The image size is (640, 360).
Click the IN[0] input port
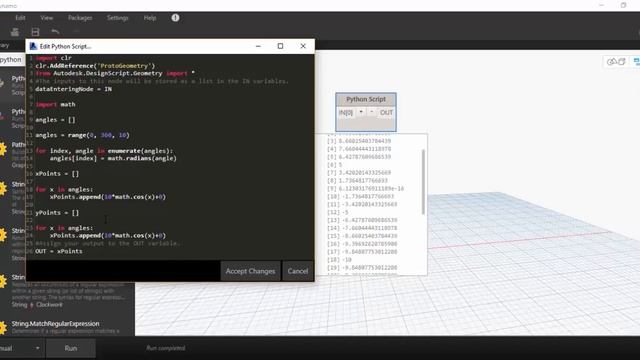point(346,113)
